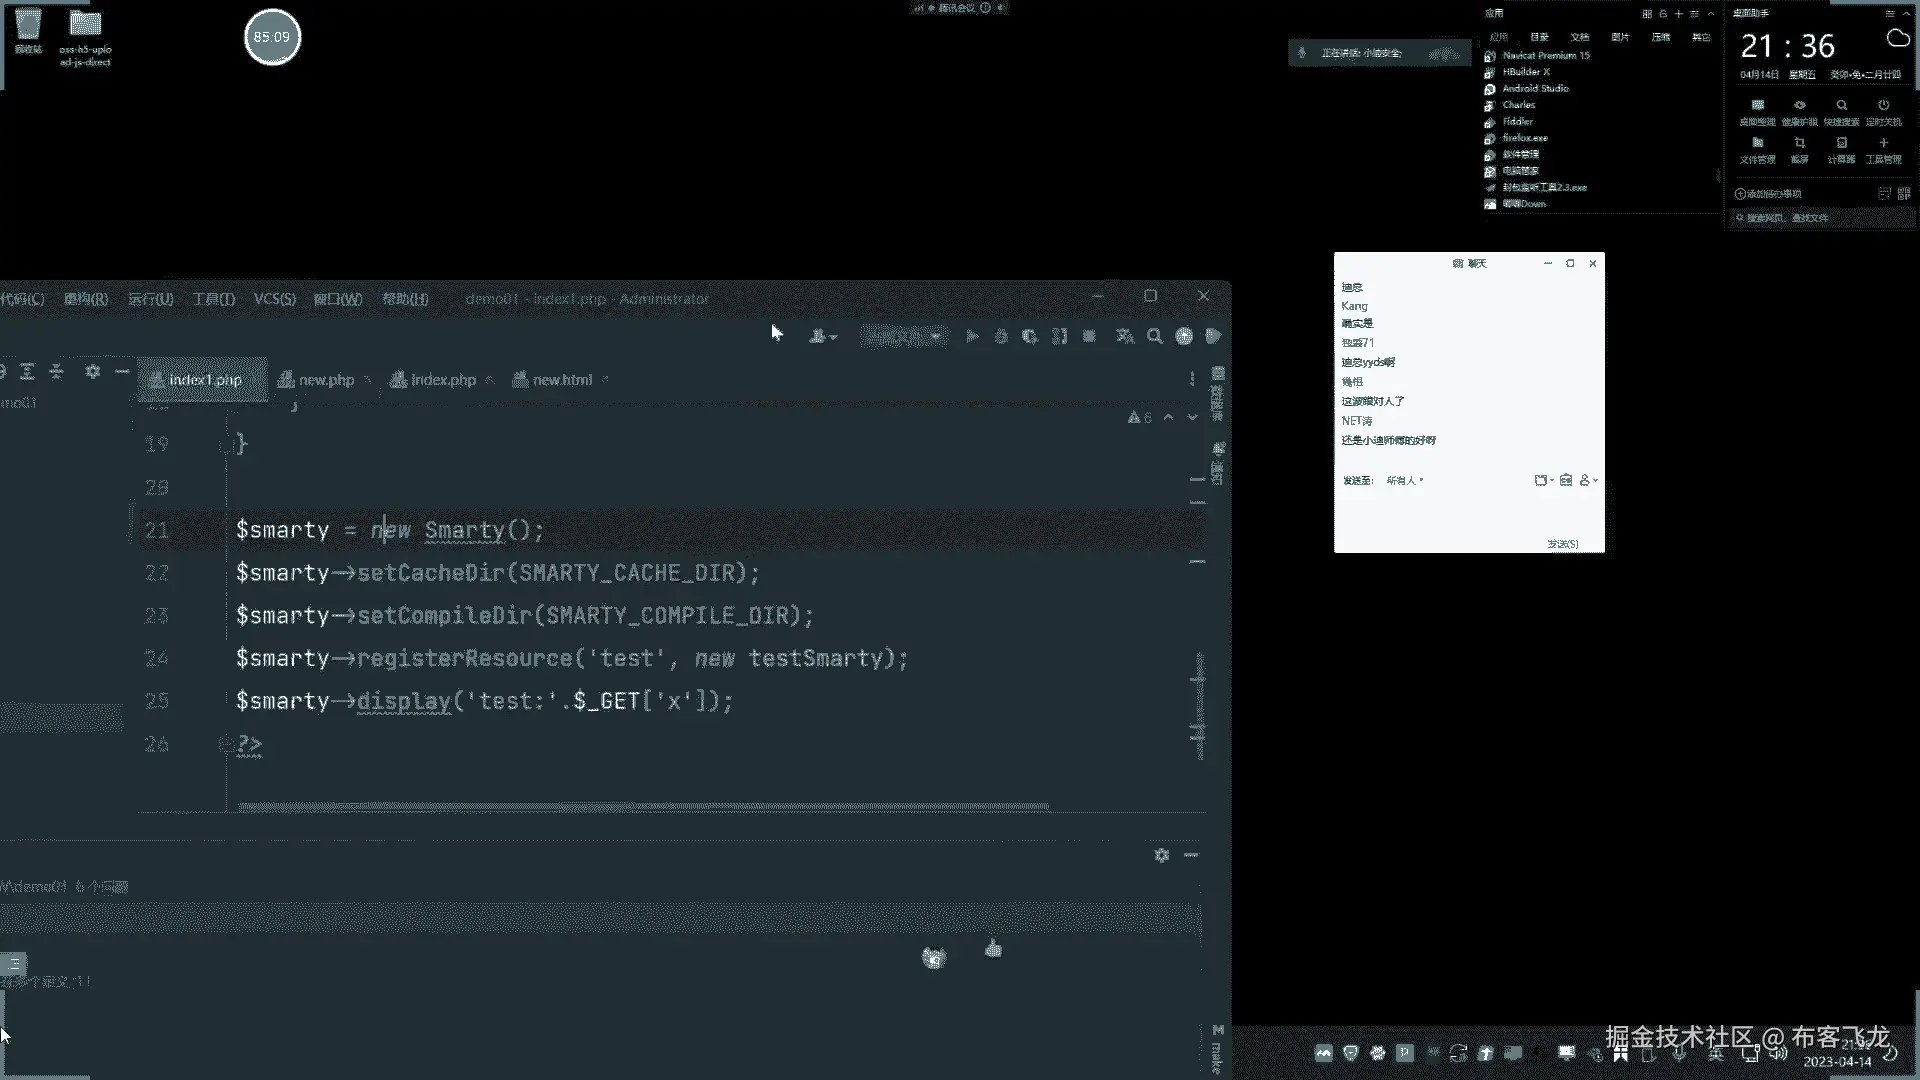Image resolution: width=1920 pixels, height=1080 pixels.
Task: Open Search Everywhere magnifier icon
Action: click(x=1155, y=337)
